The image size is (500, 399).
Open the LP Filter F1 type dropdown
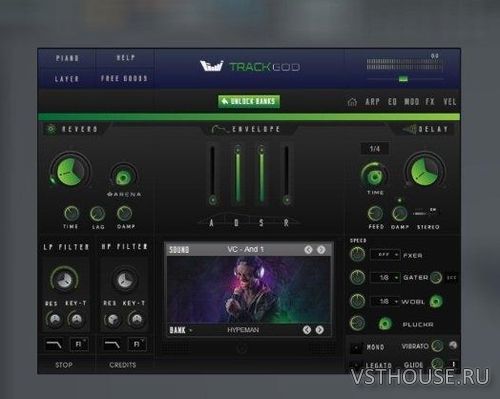pyautogui.click(x=79, y=344)
